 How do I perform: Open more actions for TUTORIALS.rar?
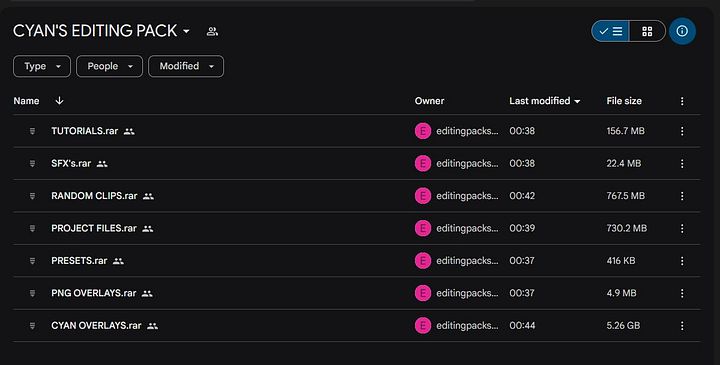click(x=682, y=131)
